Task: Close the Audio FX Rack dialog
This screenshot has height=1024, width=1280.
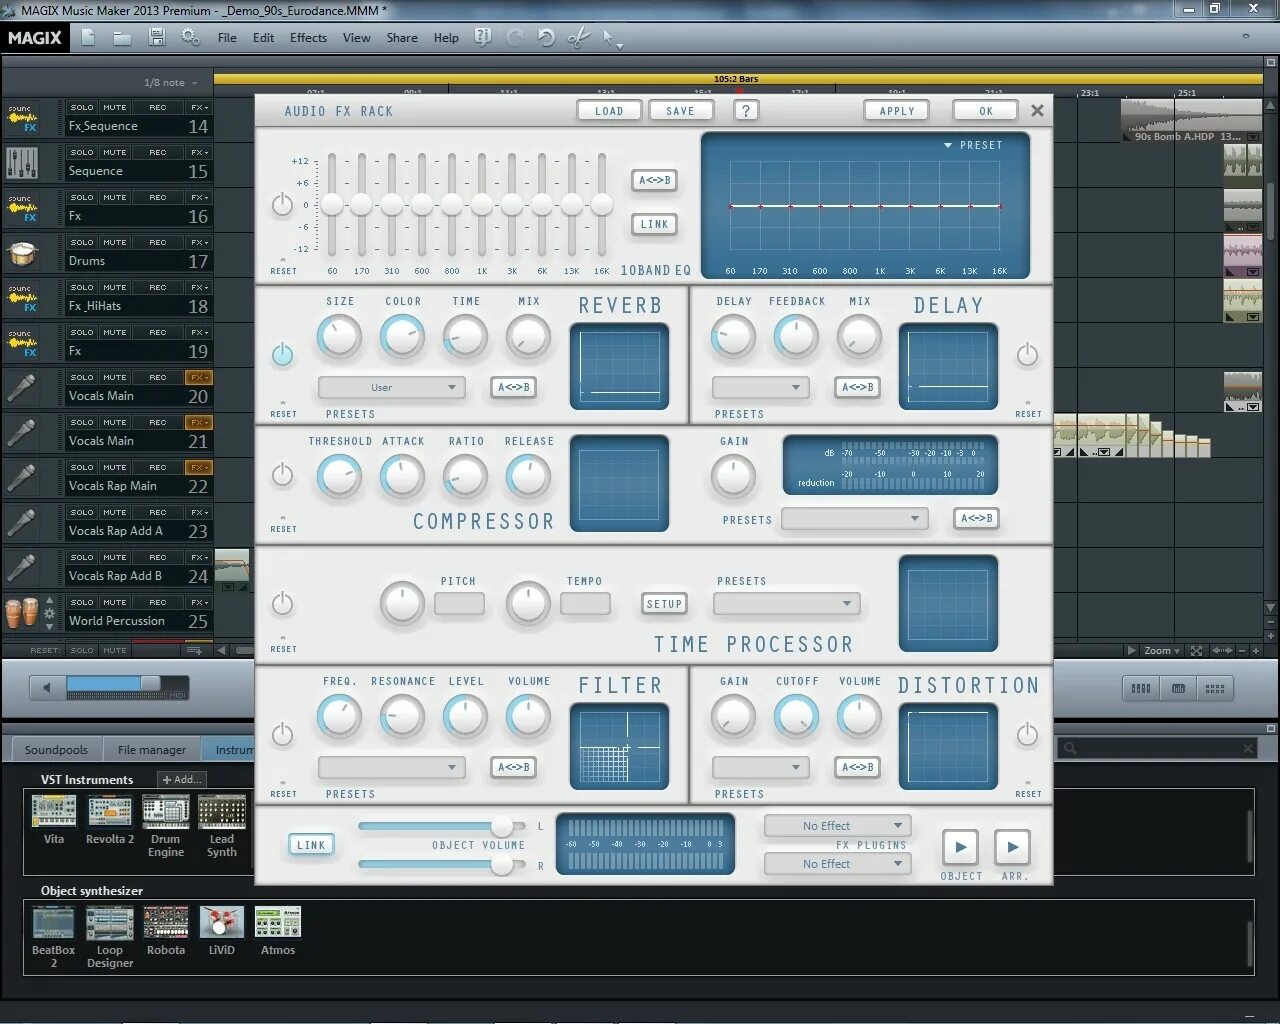Action: click(1037, 111)
